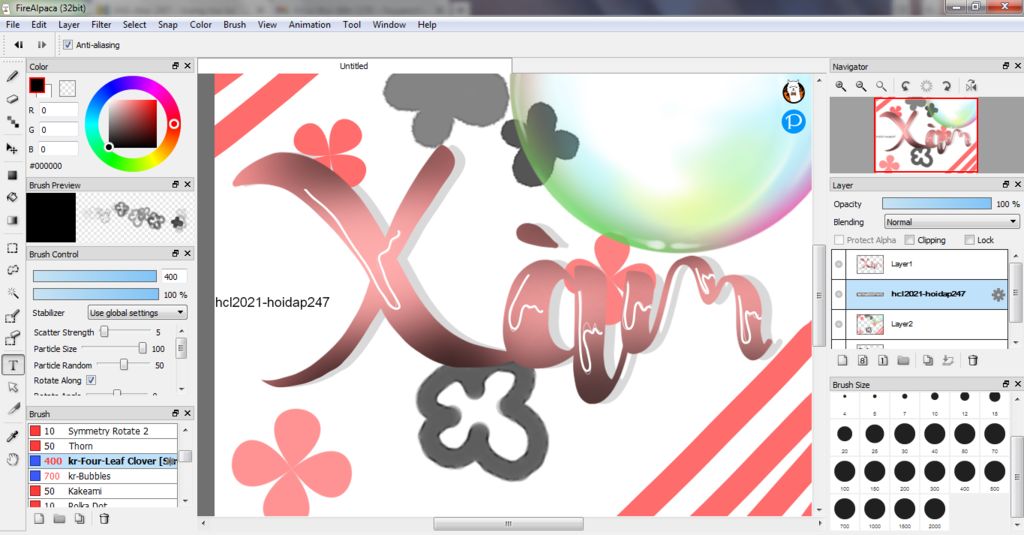Undock the Navigator panel
Image resolution: width=1024 pixels, height=535 pixels.
point(1006,66)
